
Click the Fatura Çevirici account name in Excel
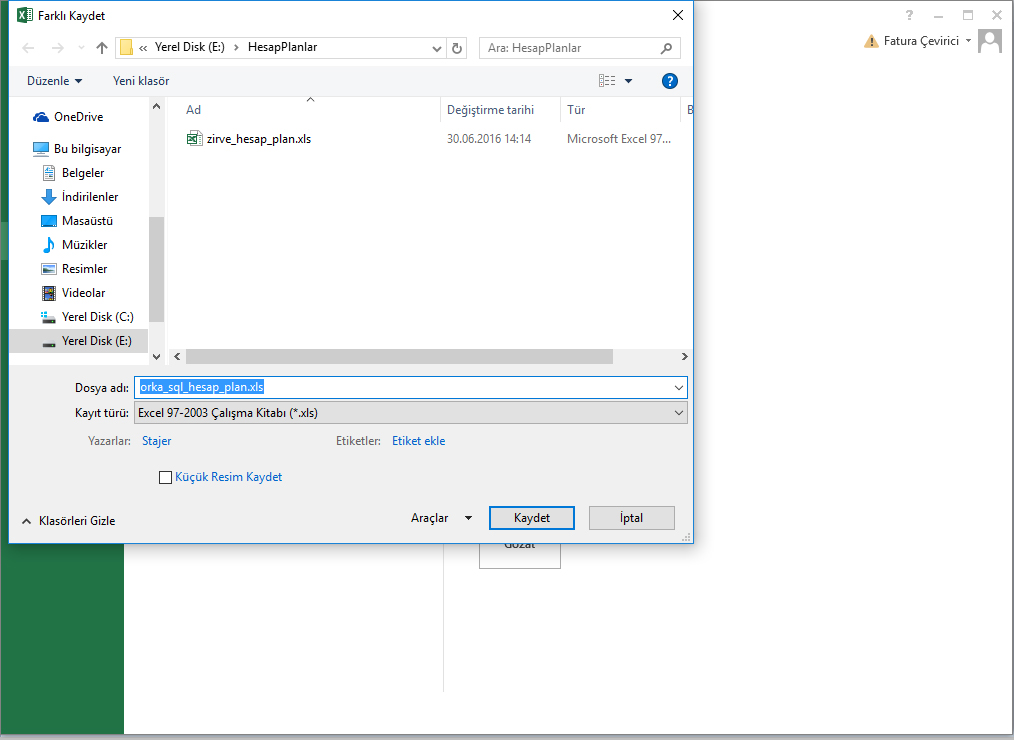point(921,41)
